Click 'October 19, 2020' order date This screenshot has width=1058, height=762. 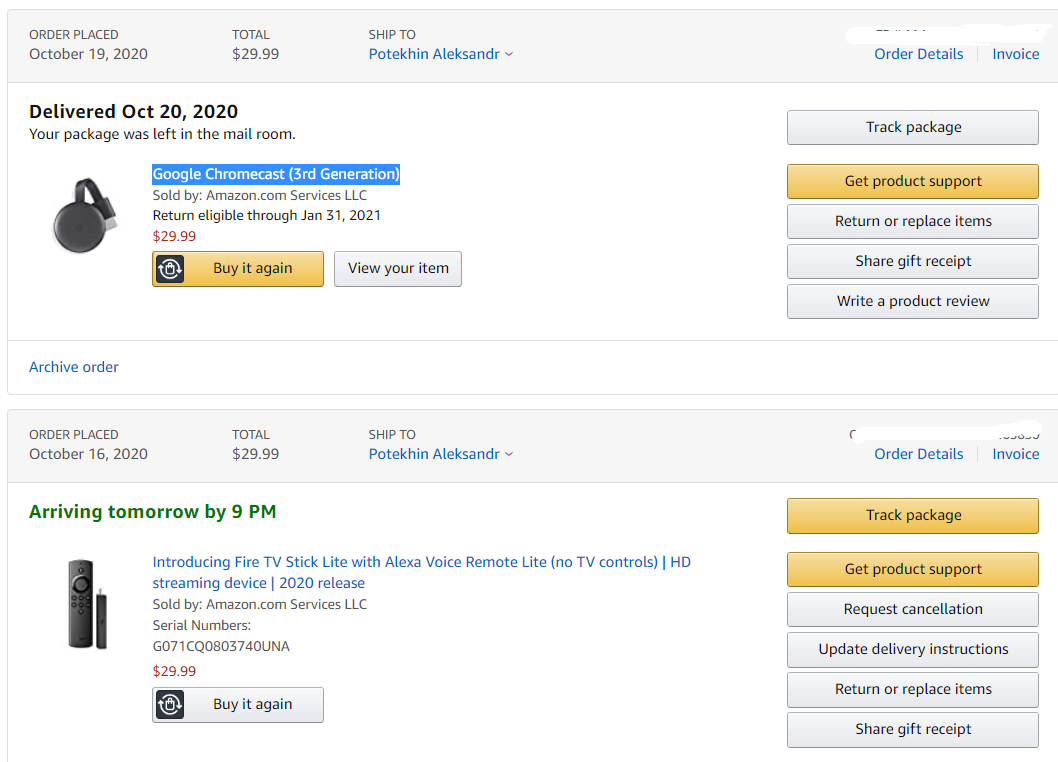(x=88, y=54)
